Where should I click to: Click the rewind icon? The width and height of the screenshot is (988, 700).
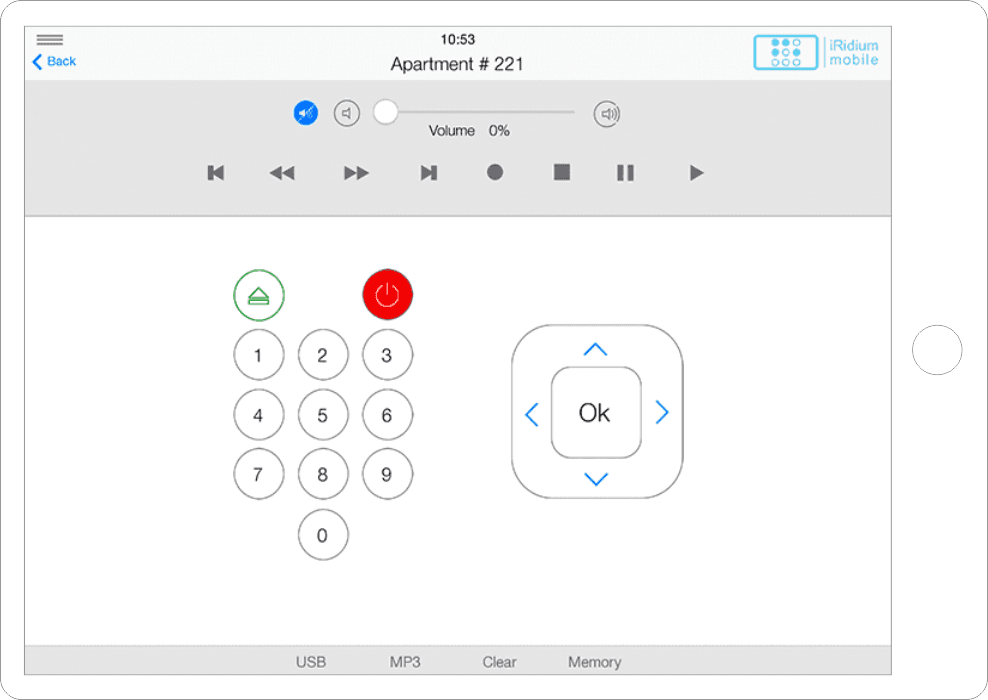[282, 173]
